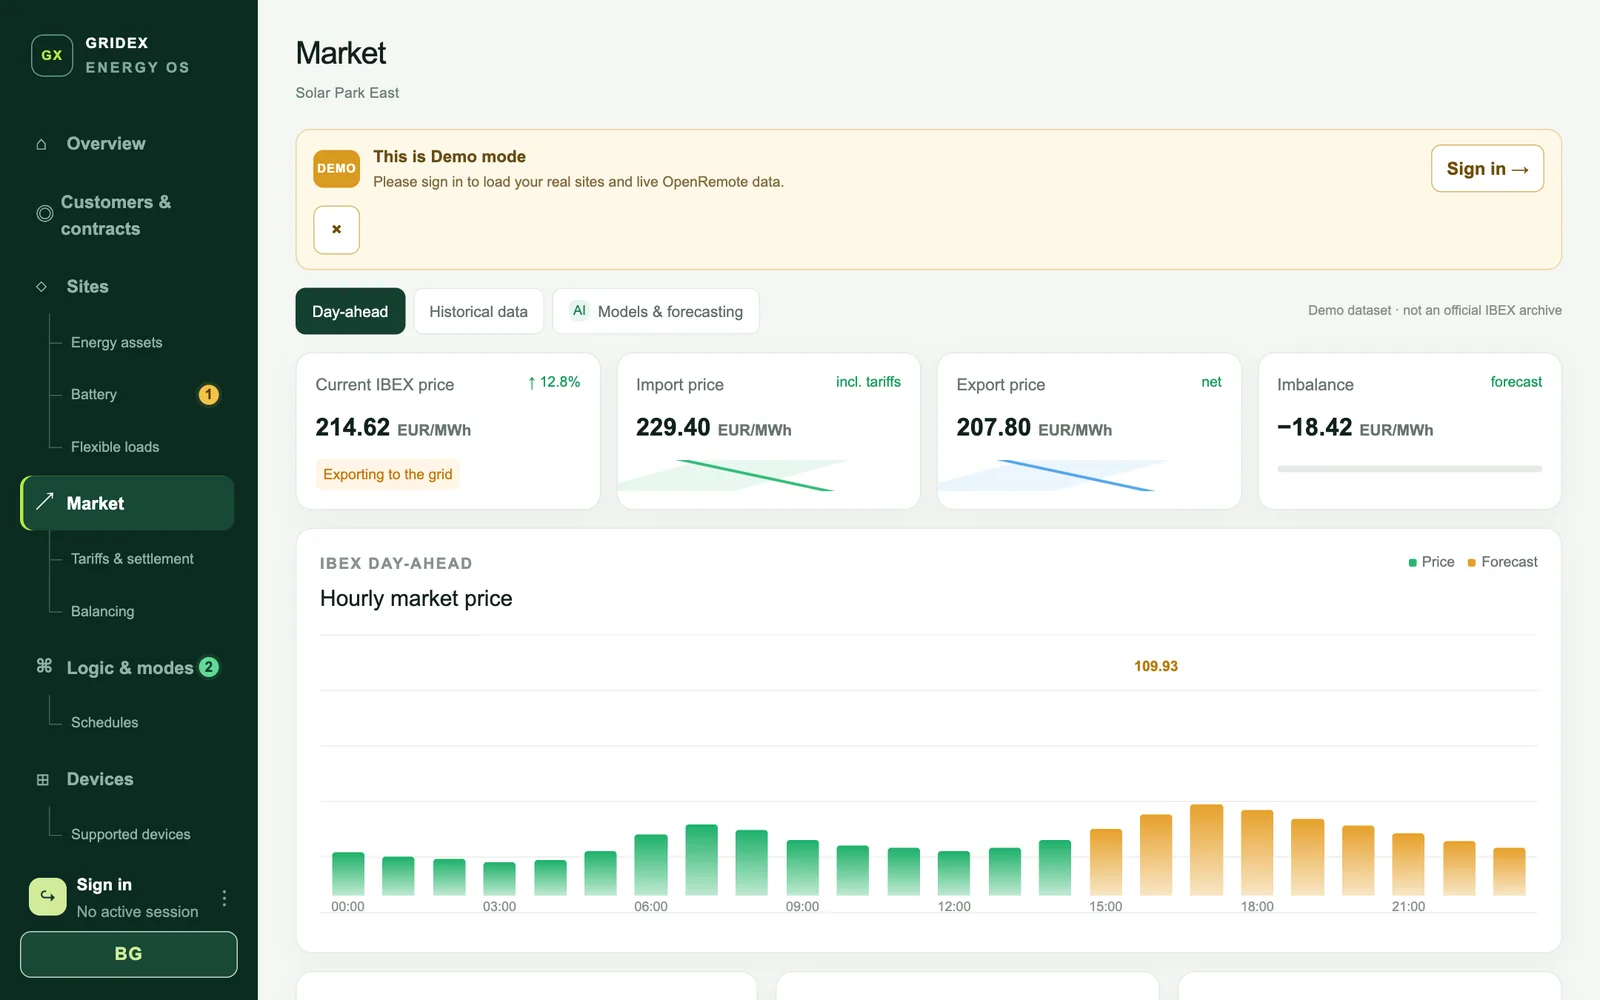Screen dimensions: 1600x1000
Task: Click the GX Gridex logo icon
Action: point(52,56)
